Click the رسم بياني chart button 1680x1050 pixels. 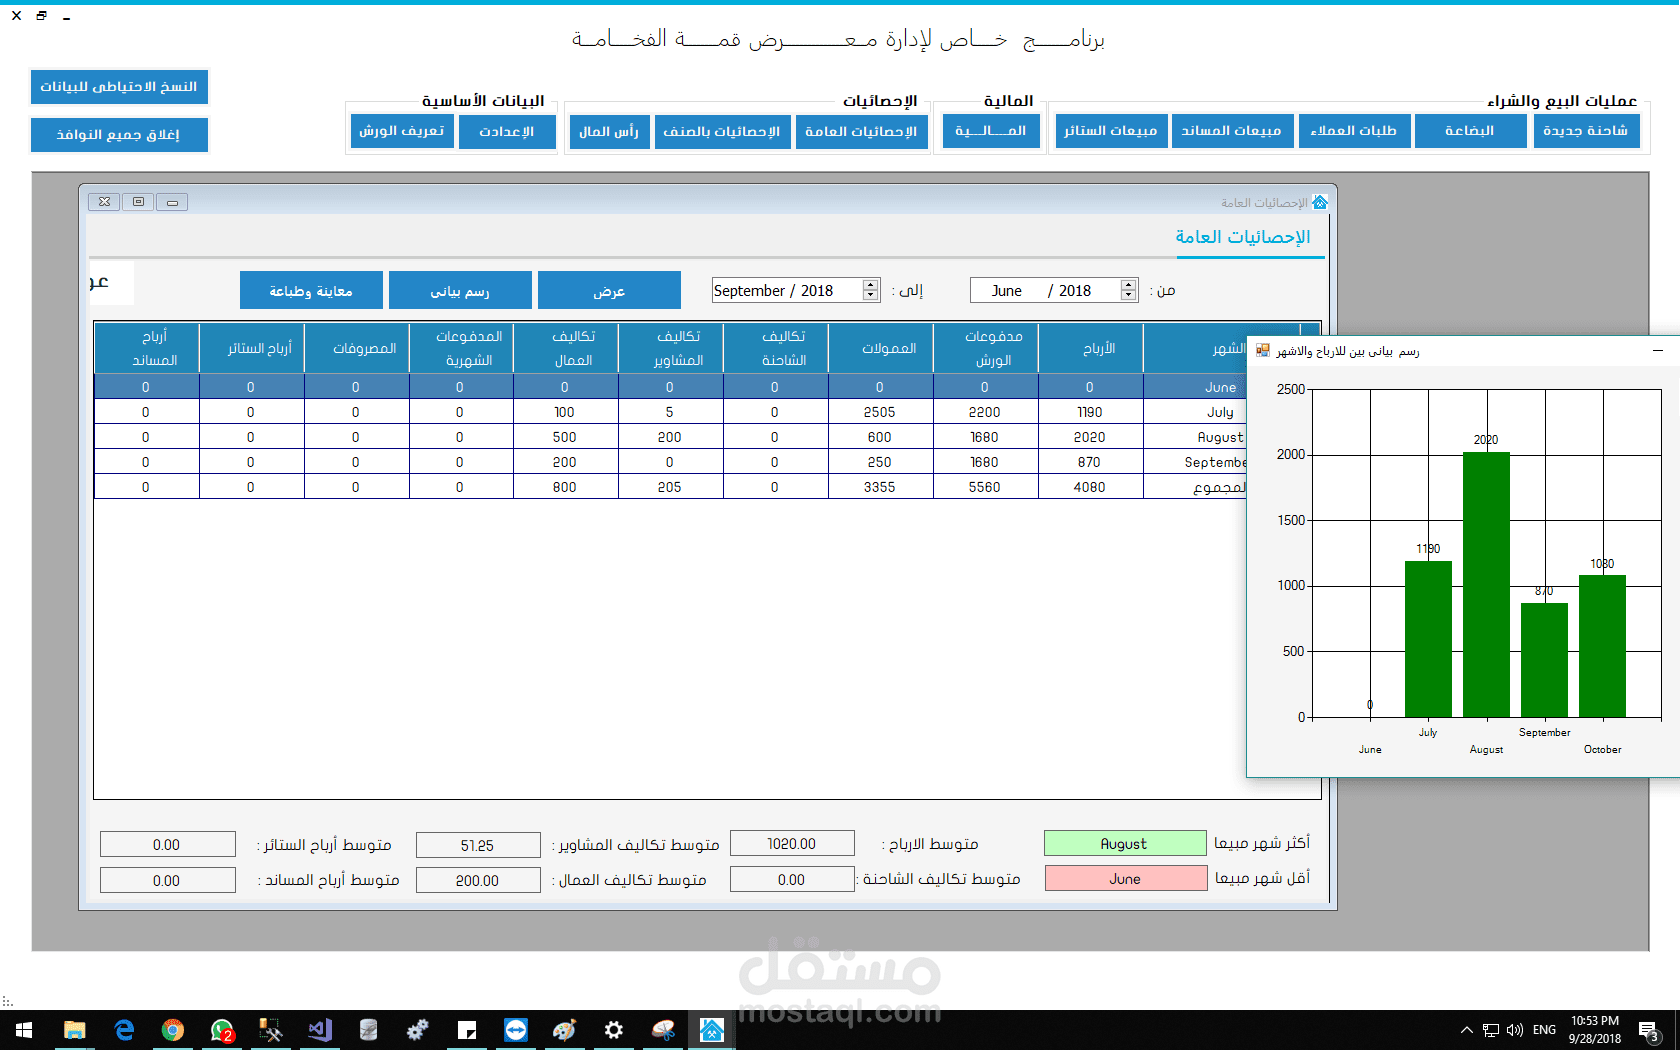tap(460, 291)
